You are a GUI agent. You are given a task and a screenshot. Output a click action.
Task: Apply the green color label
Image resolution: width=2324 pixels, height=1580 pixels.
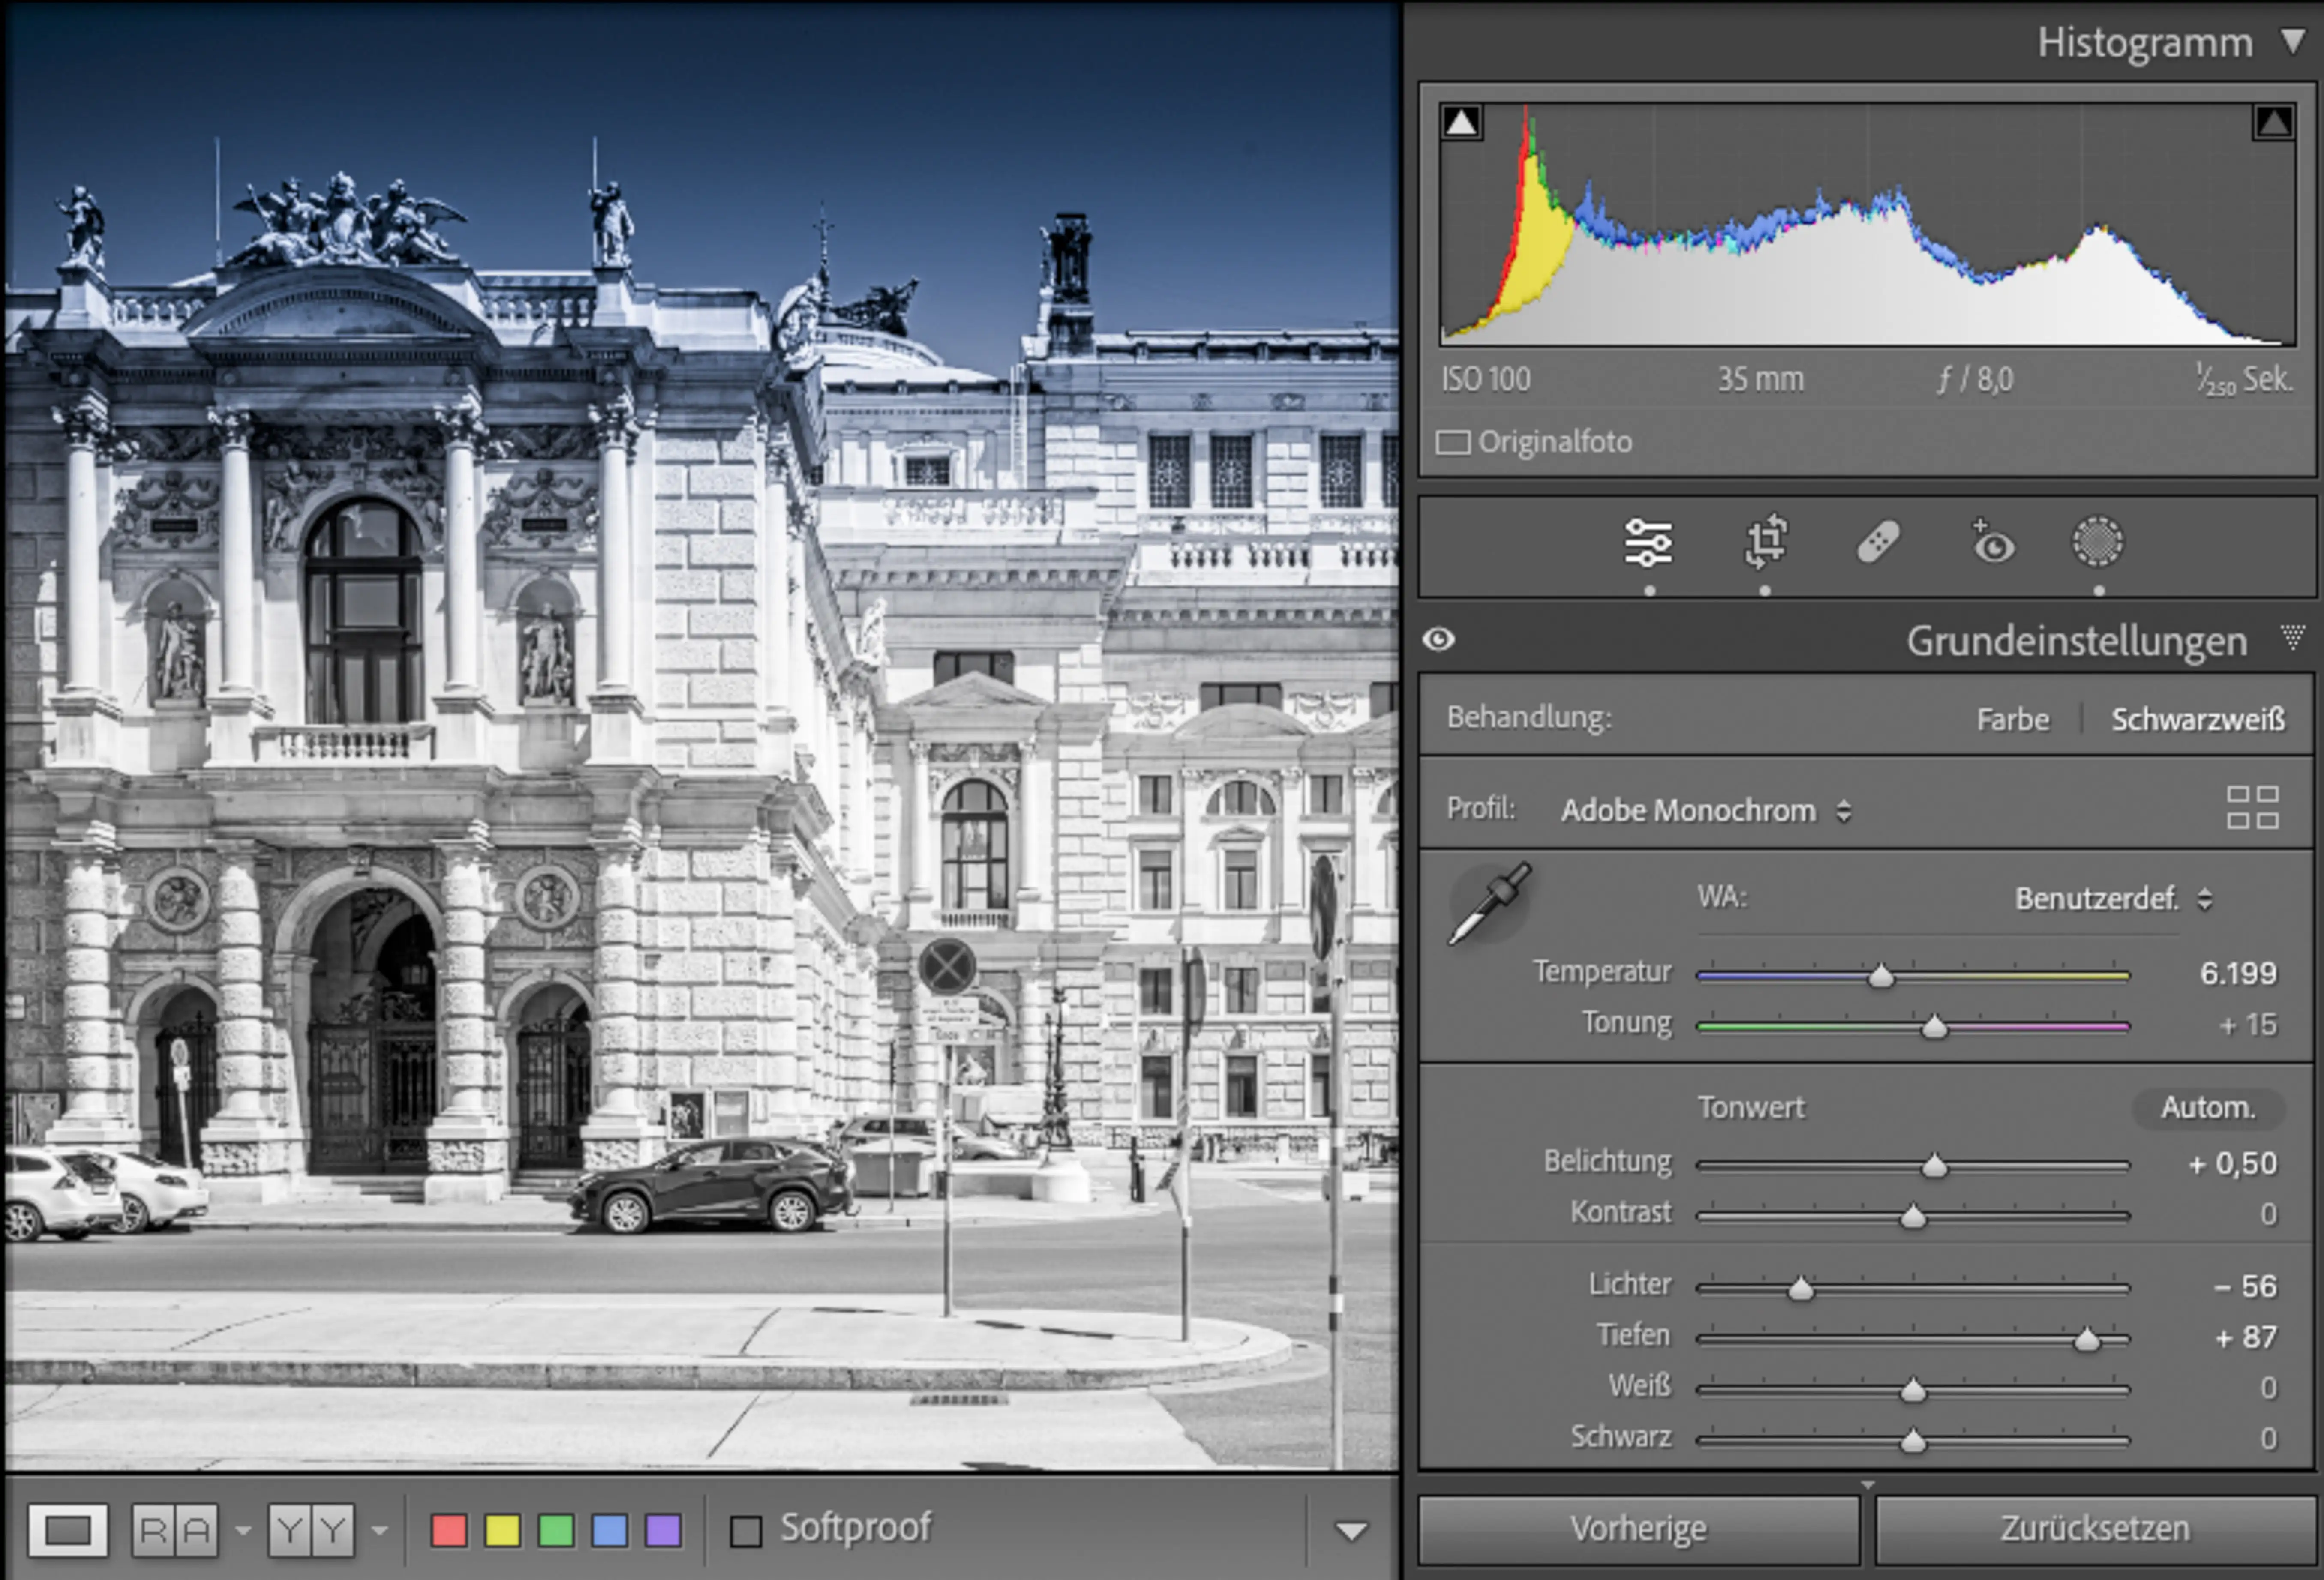pos(556,1530)
